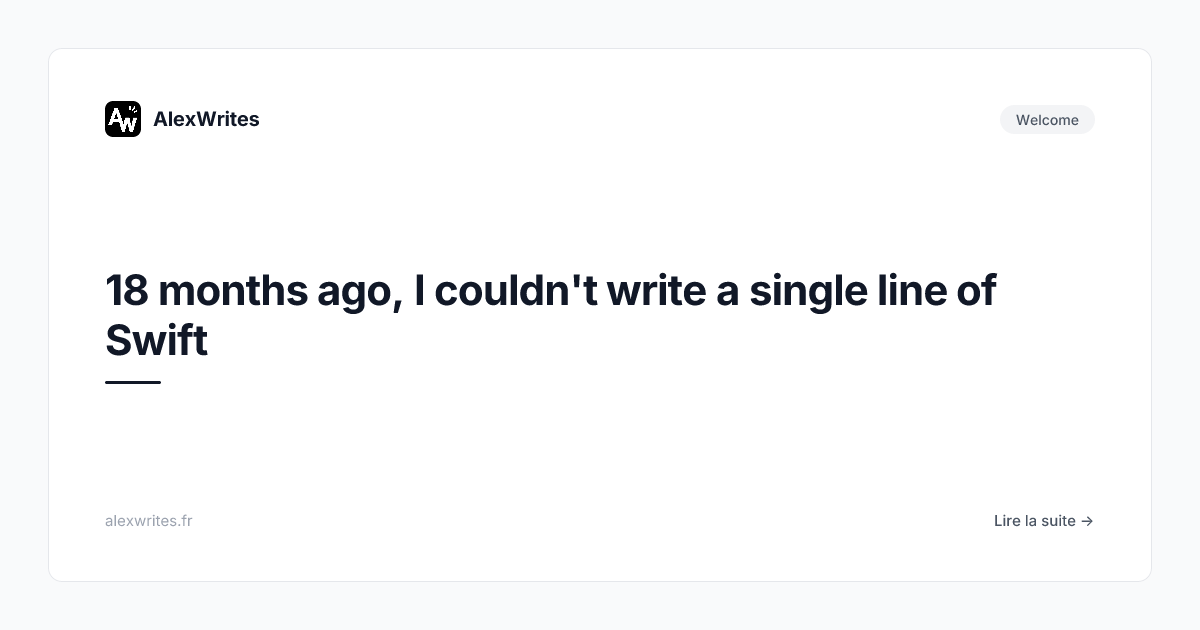The width and height of the screenshot is (1200, 630).
Task: Select the Welcome tag badge
Action: pyautogui.click(x=1047, y=120)
